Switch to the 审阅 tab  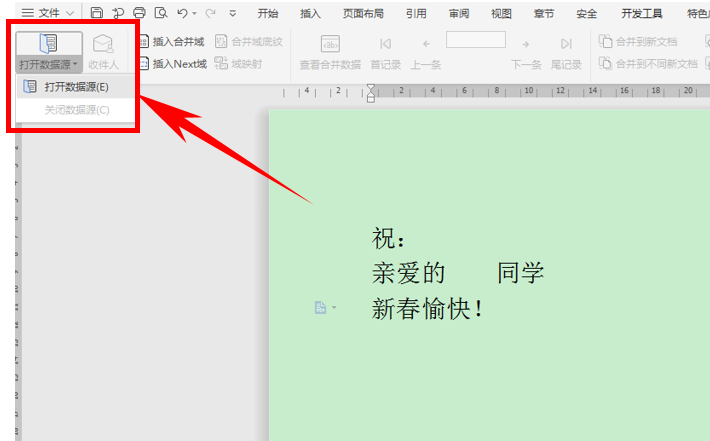pyautogui.click(x=459, y=14)
